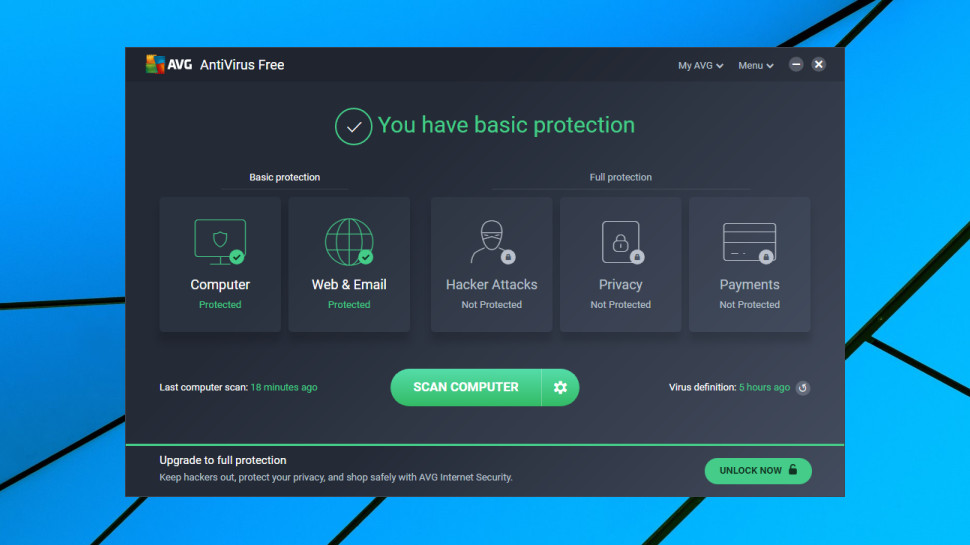The width and height of the screenshot is (970, 545).
Task: Click the 'Full protection' section heading
Action: (x=620, y=178)
